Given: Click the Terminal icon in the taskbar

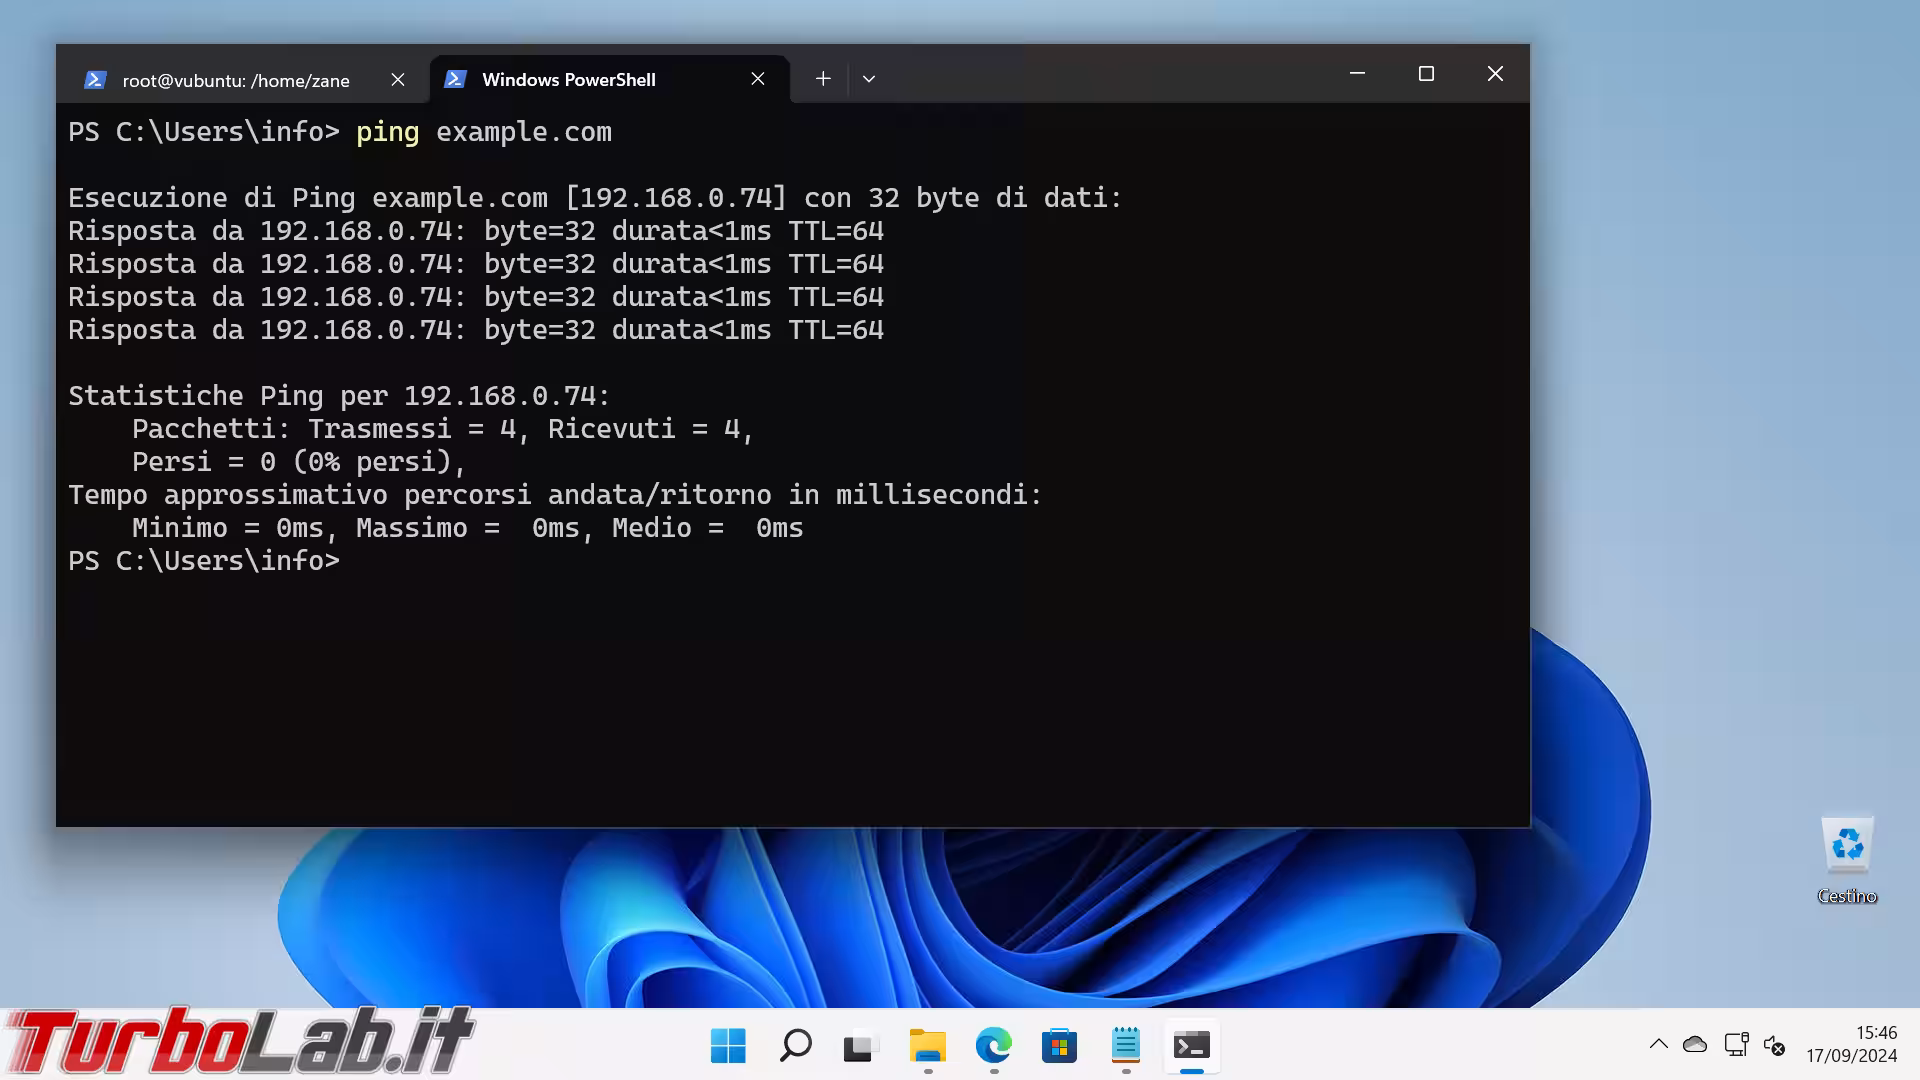Looking at the screenshot, I should pyautogui.click(x=1191, y=1046).
